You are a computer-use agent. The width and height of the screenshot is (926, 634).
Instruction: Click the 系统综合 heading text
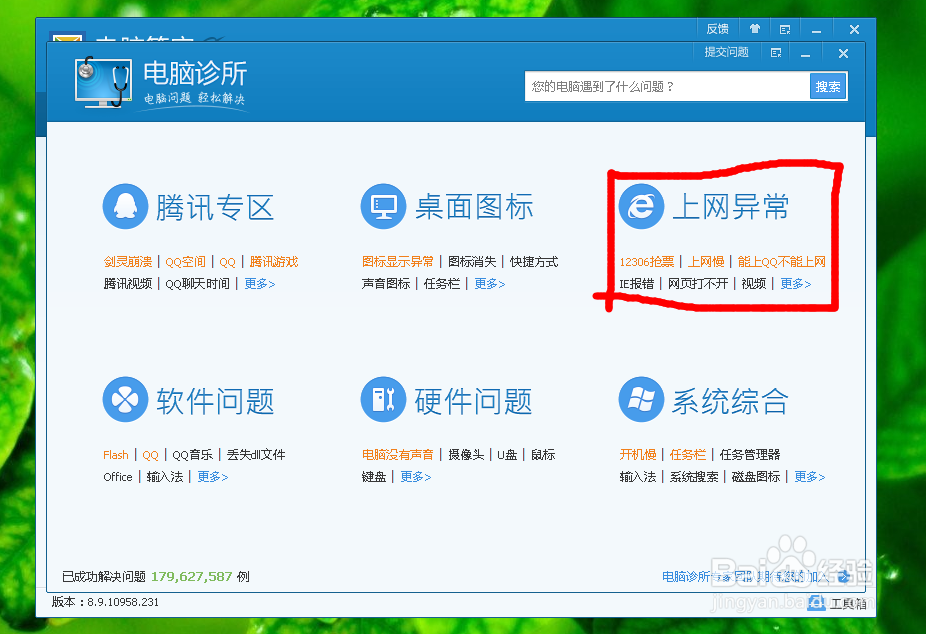[x=731, y=401]
